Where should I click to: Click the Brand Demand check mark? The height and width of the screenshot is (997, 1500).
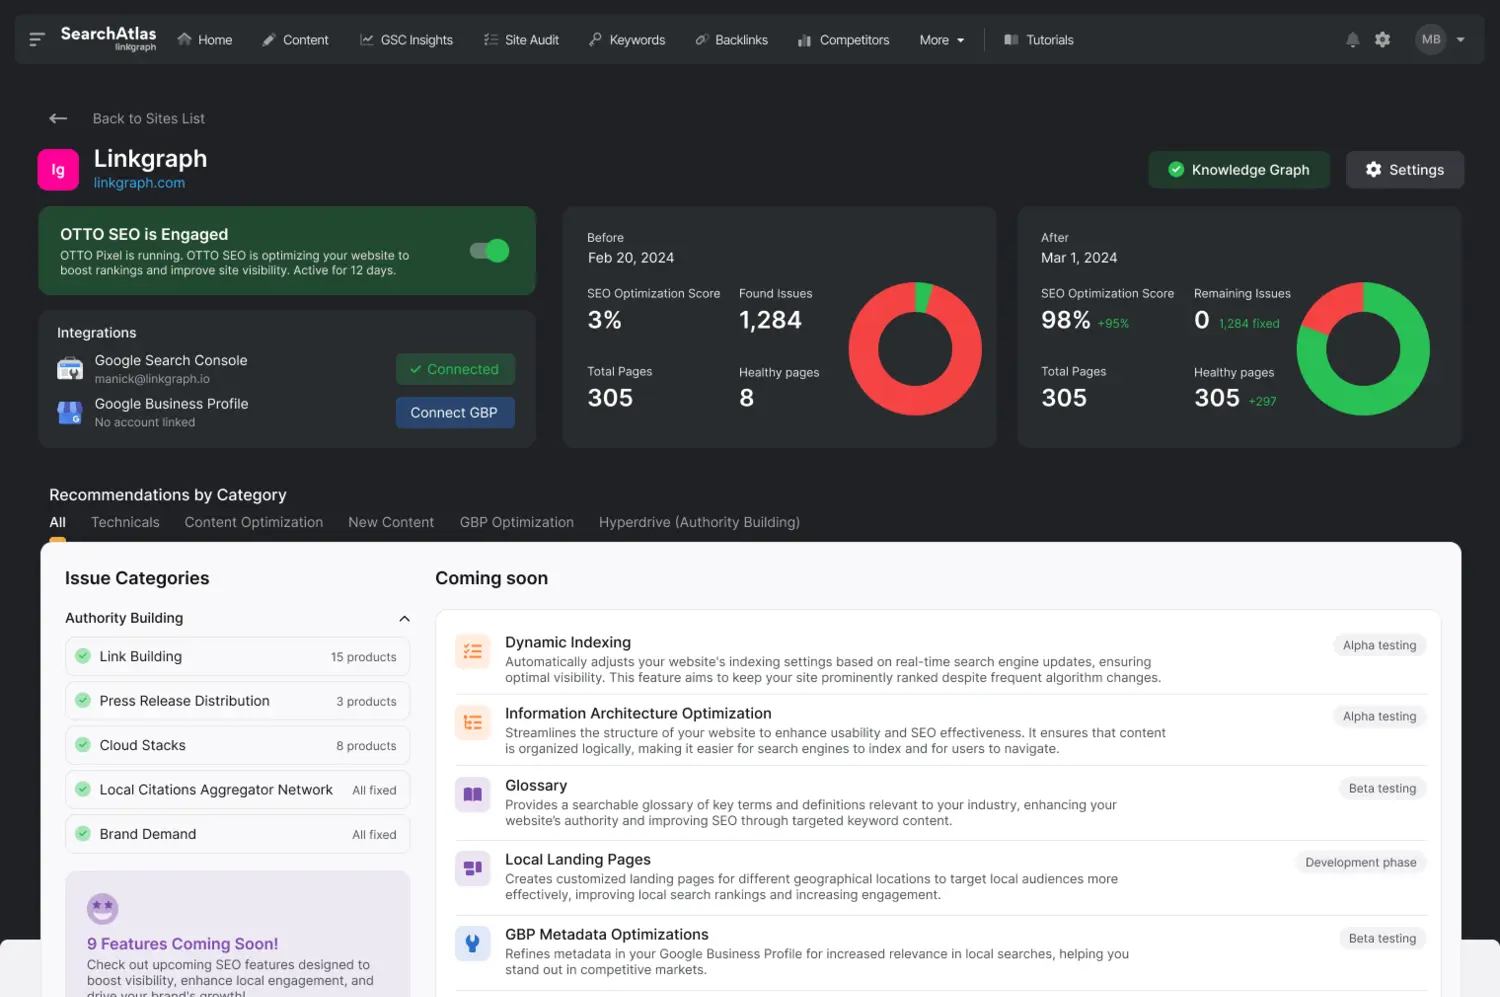[83, 834]
